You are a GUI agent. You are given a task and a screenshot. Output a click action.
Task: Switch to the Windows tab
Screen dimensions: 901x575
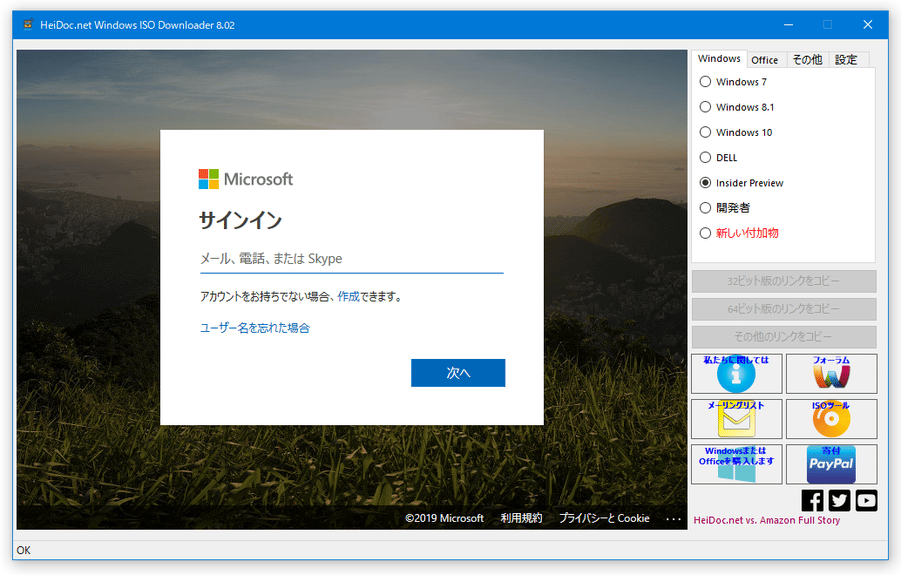pyautogui.click(x=719, y=59)
